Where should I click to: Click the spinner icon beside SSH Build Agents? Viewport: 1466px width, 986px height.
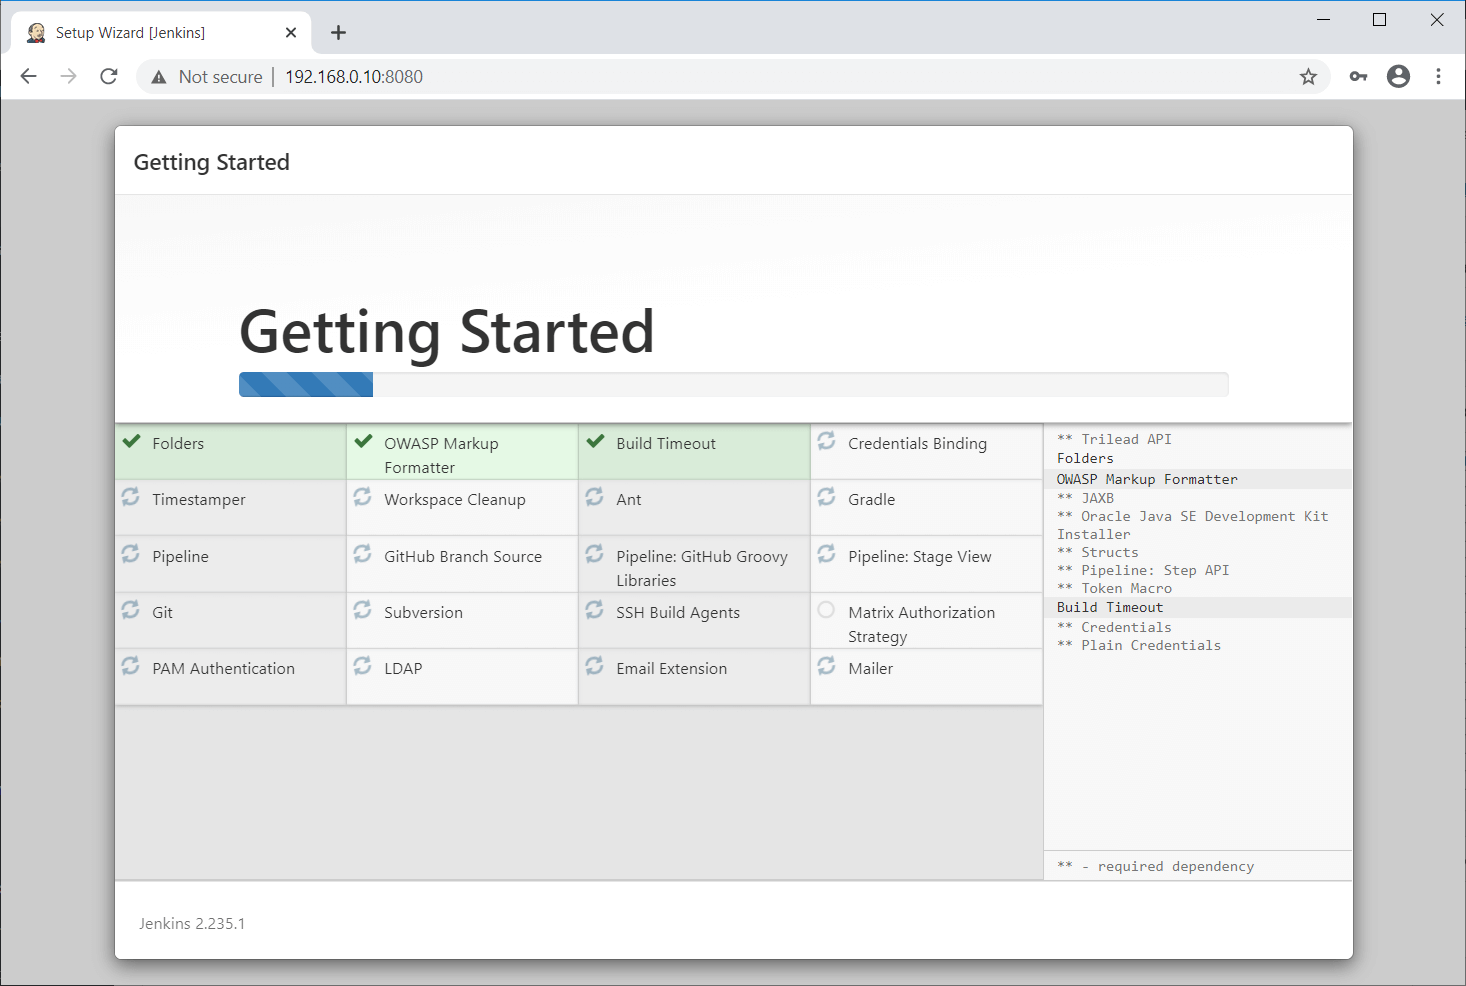coord(594,609)
